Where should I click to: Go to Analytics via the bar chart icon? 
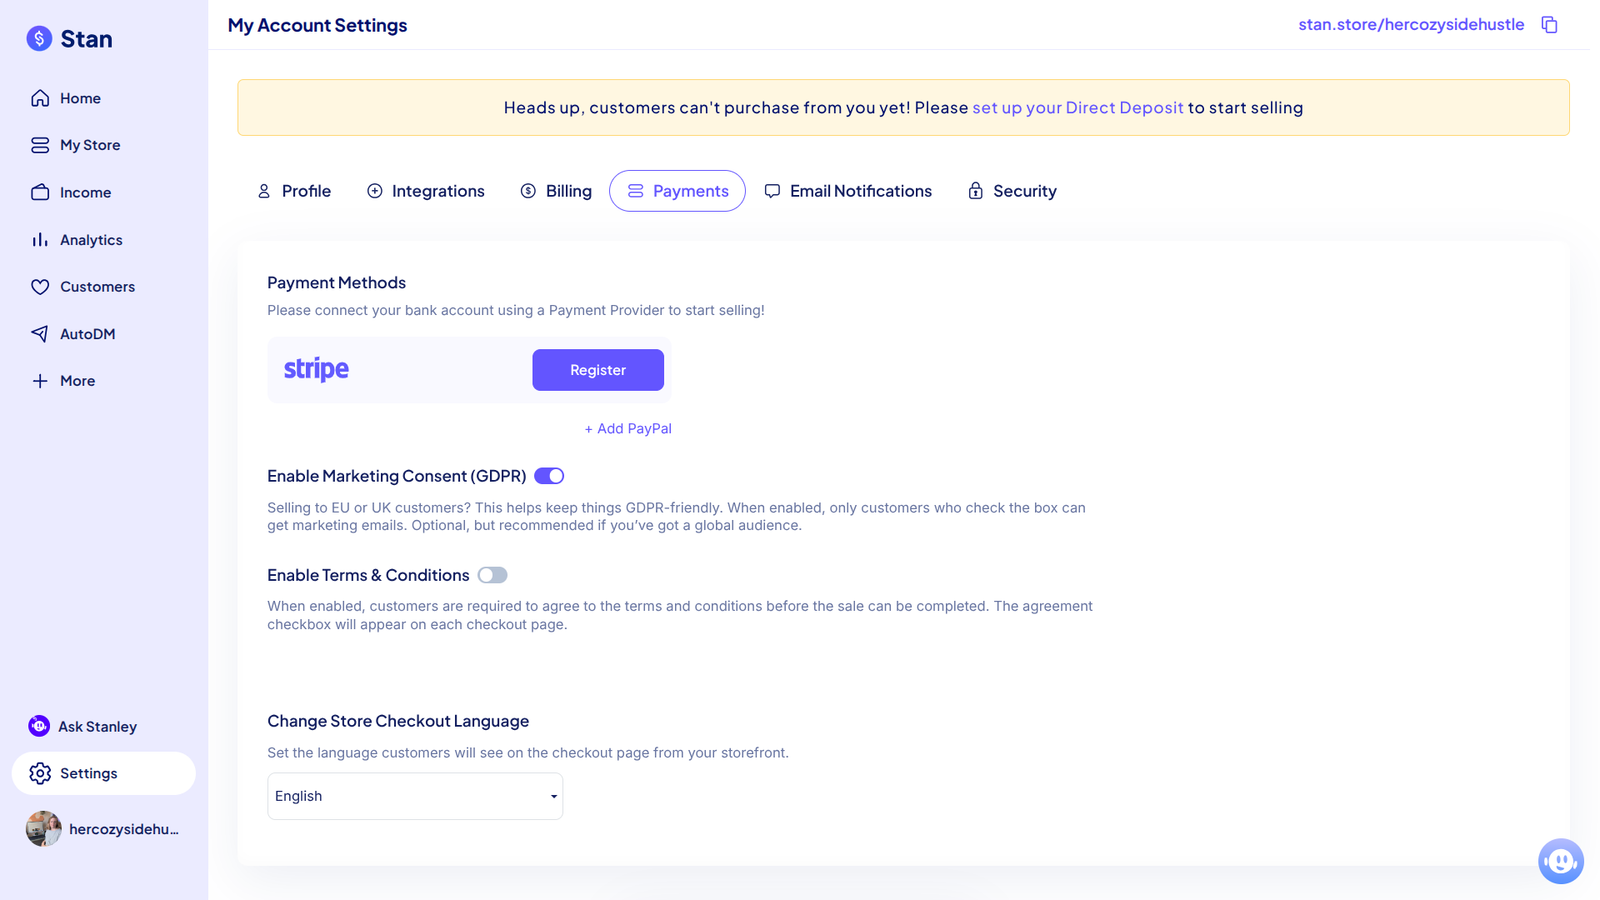(x=40, y=240)
